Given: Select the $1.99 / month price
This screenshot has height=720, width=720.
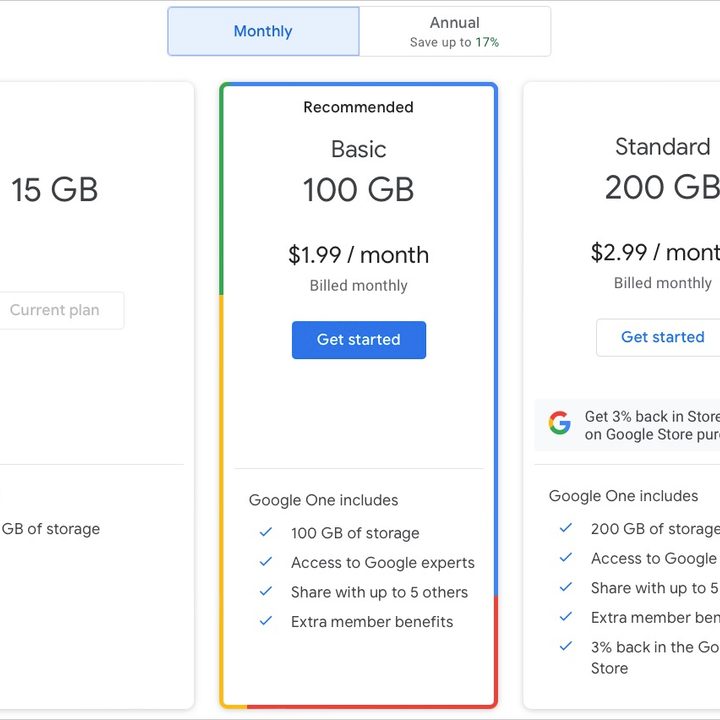Looking at the screenshot, I should pyautogui.click(x=359, y=255).
